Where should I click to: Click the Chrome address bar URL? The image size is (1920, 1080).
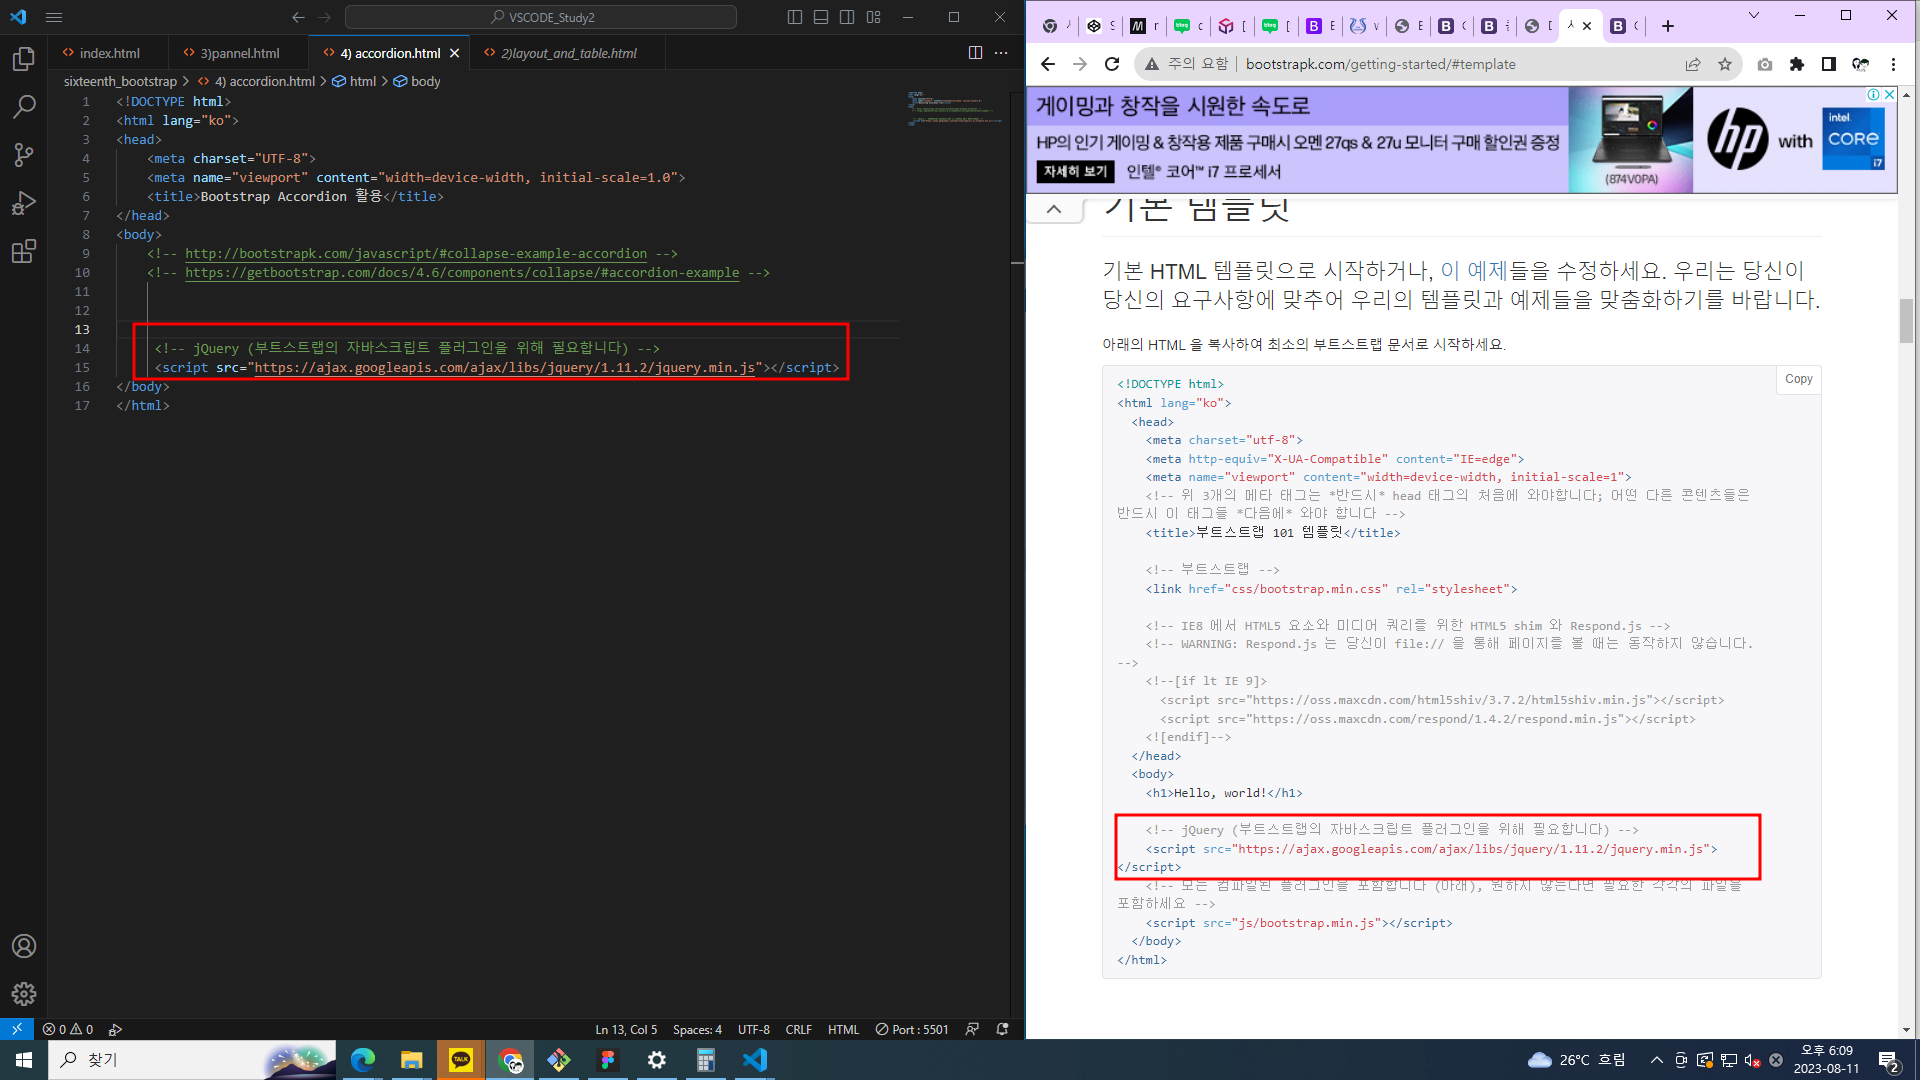click(1380, 64)
